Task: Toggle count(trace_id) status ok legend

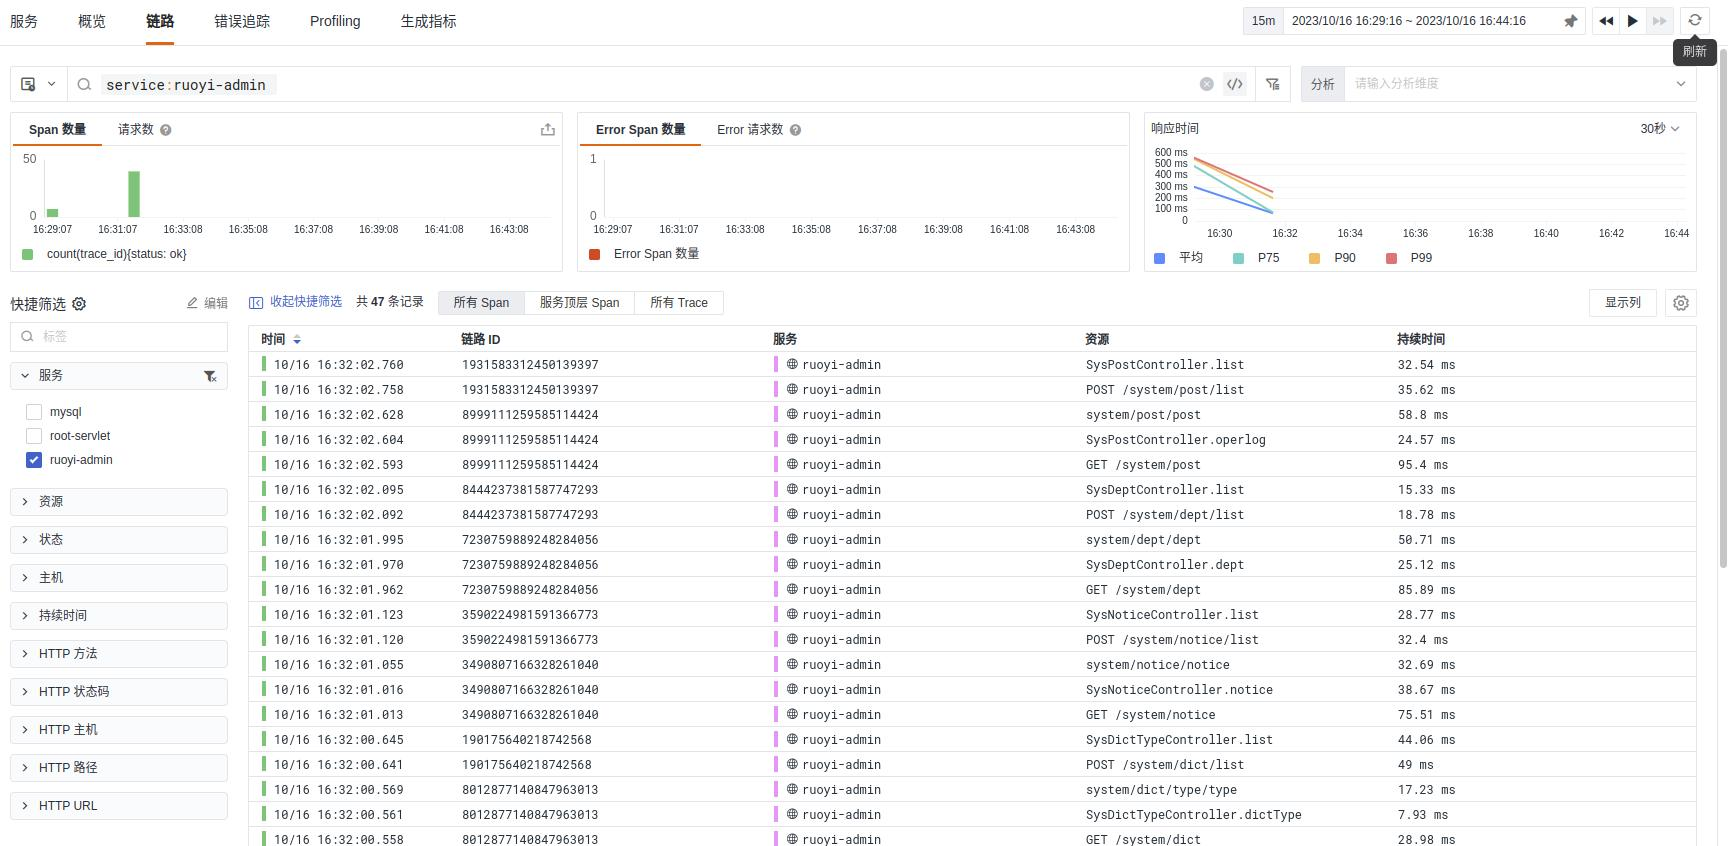Action: [105, 254]
